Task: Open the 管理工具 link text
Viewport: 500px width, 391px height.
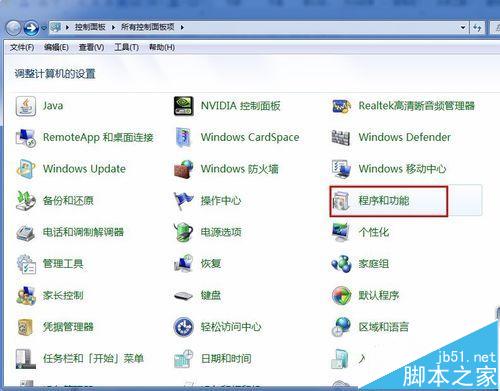Action: [63, 264]
